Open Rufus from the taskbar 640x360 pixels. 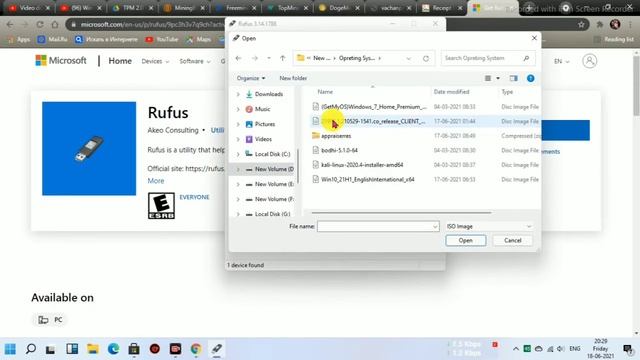tap(217, 349)
